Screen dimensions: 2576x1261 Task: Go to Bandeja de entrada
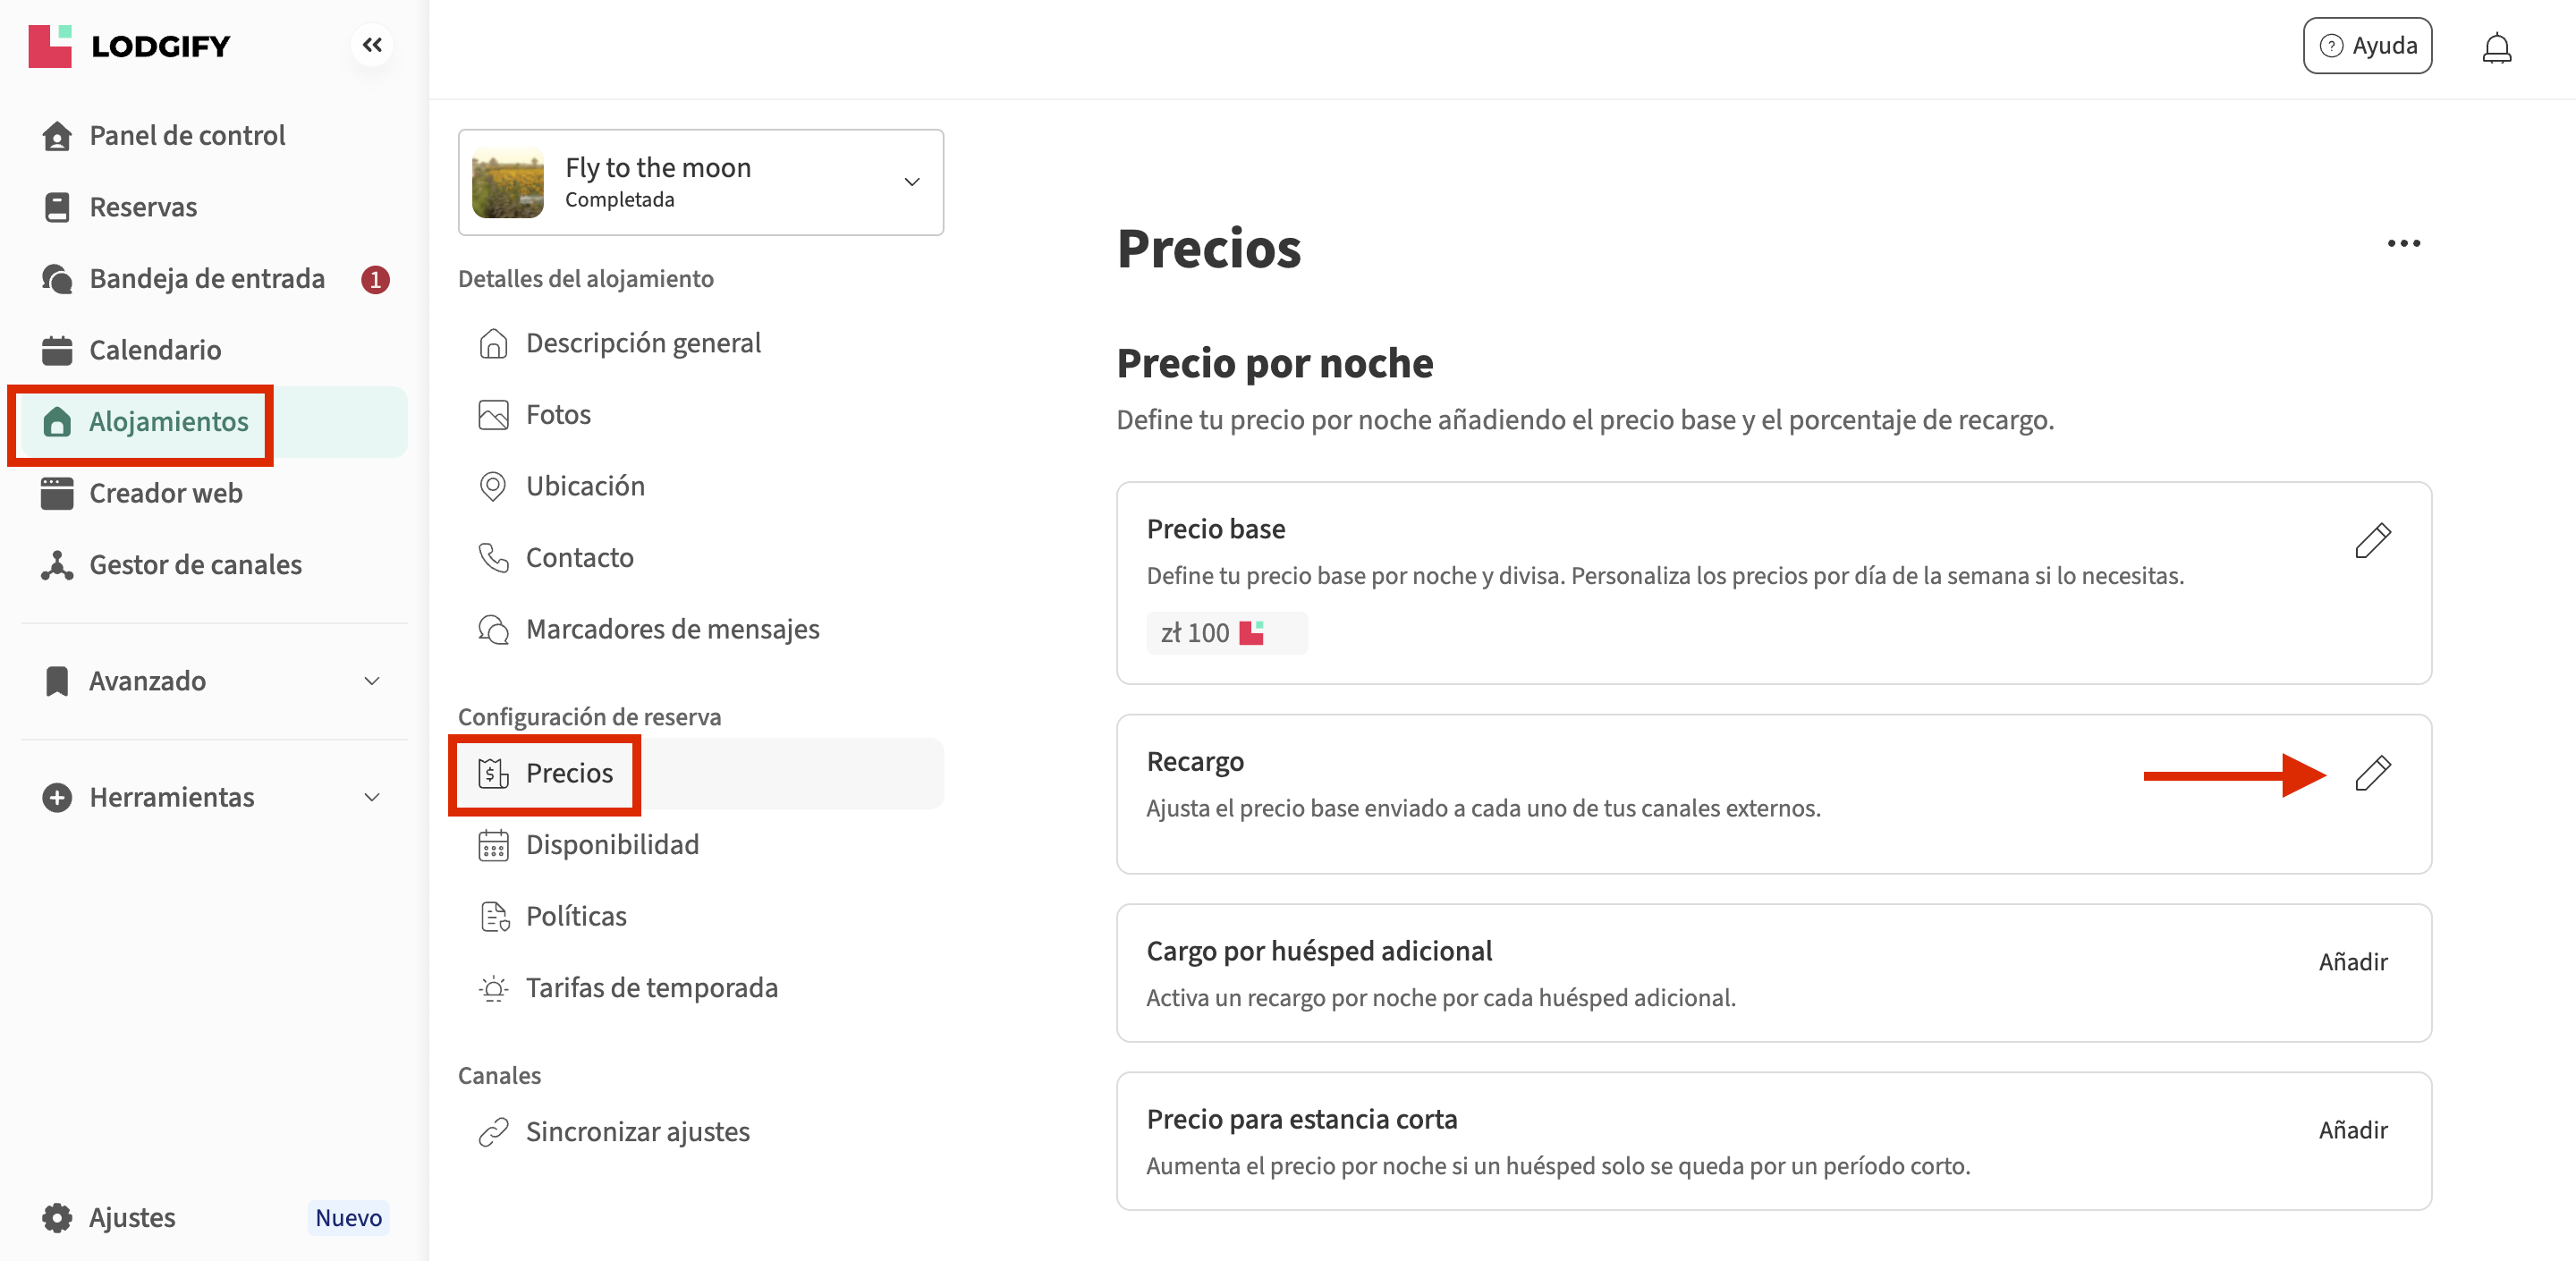coord(206,278)
